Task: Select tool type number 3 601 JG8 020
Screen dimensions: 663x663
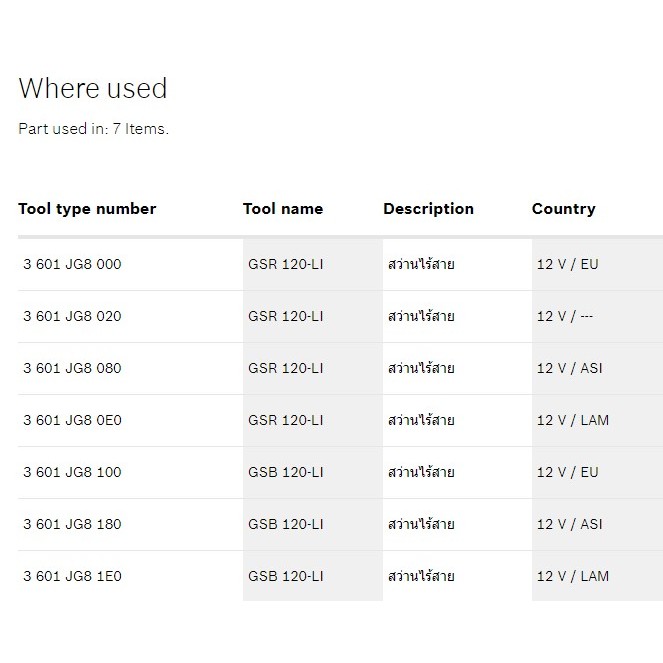Action: point(72,317)
